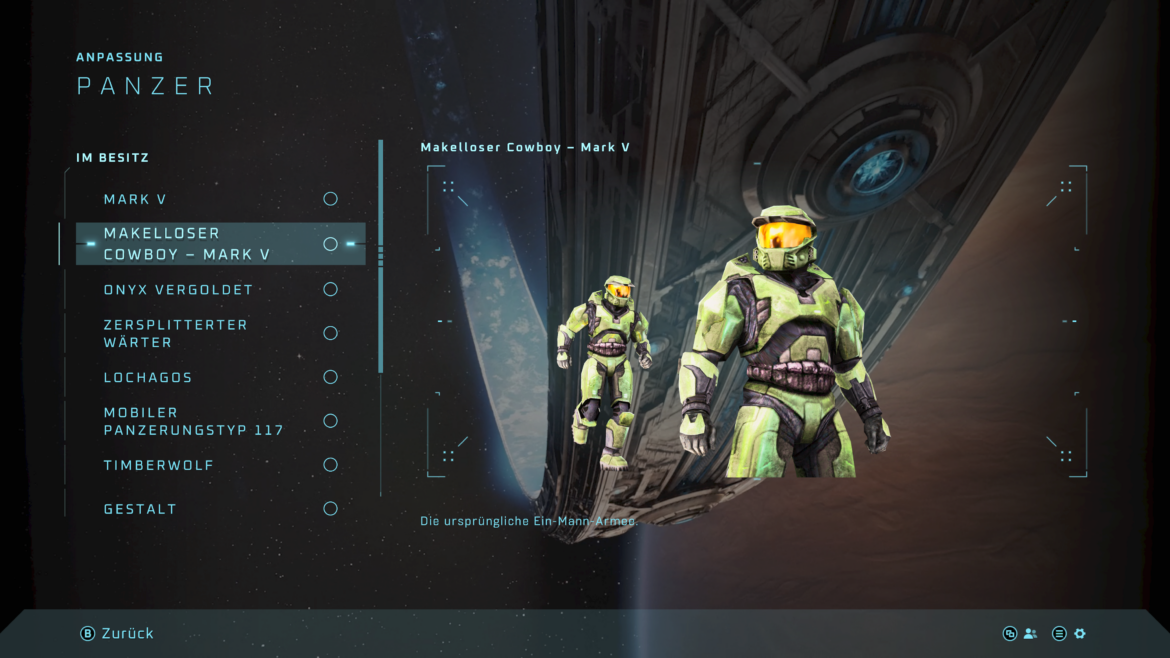Click the preview title "Makelloser Cowboy – Mark V"
Image resolution: width=1170 pixels, height=658 pixels.
point(525,147)
